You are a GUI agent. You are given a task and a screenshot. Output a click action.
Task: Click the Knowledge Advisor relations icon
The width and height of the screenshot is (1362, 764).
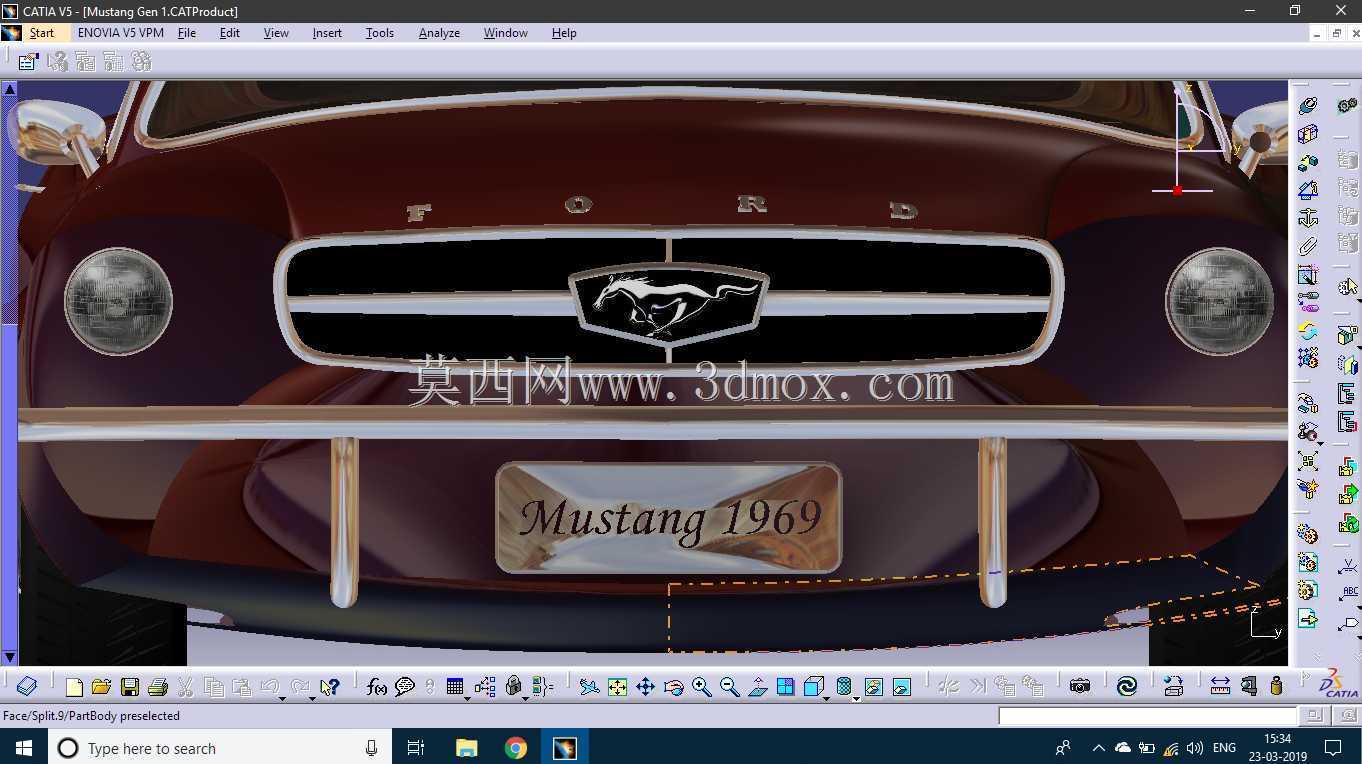(485, 687)
